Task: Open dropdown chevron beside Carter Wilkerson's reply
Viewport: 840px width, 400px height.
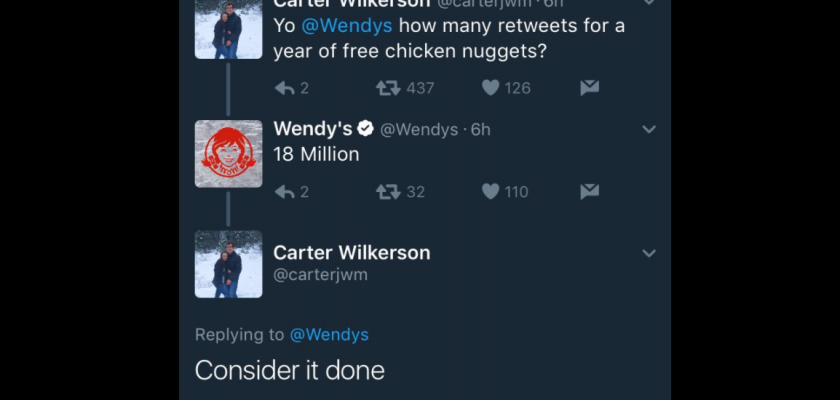Action: [x=649, y=254]
